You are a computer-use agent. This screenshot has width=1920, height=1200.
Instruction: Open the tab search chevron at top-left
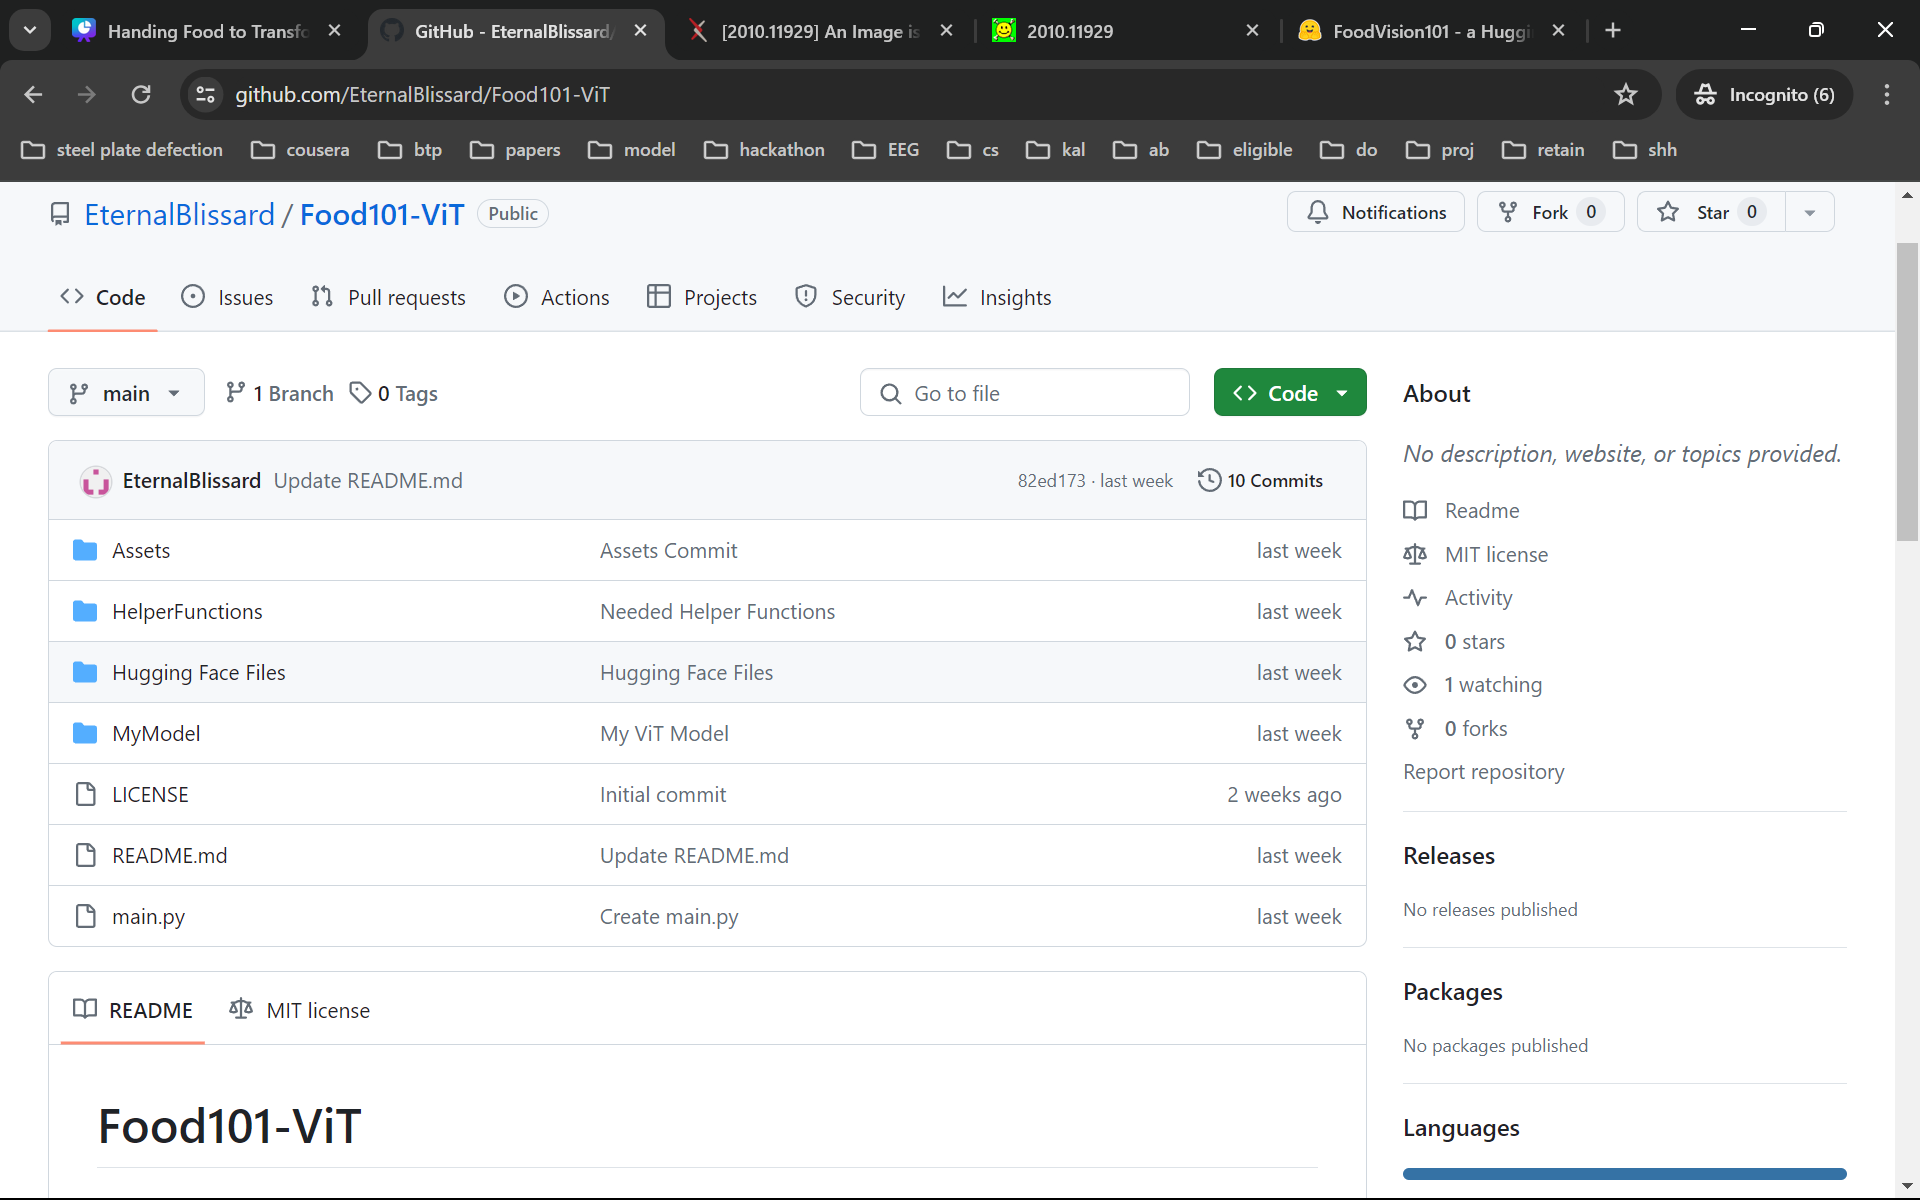(30, 30)
